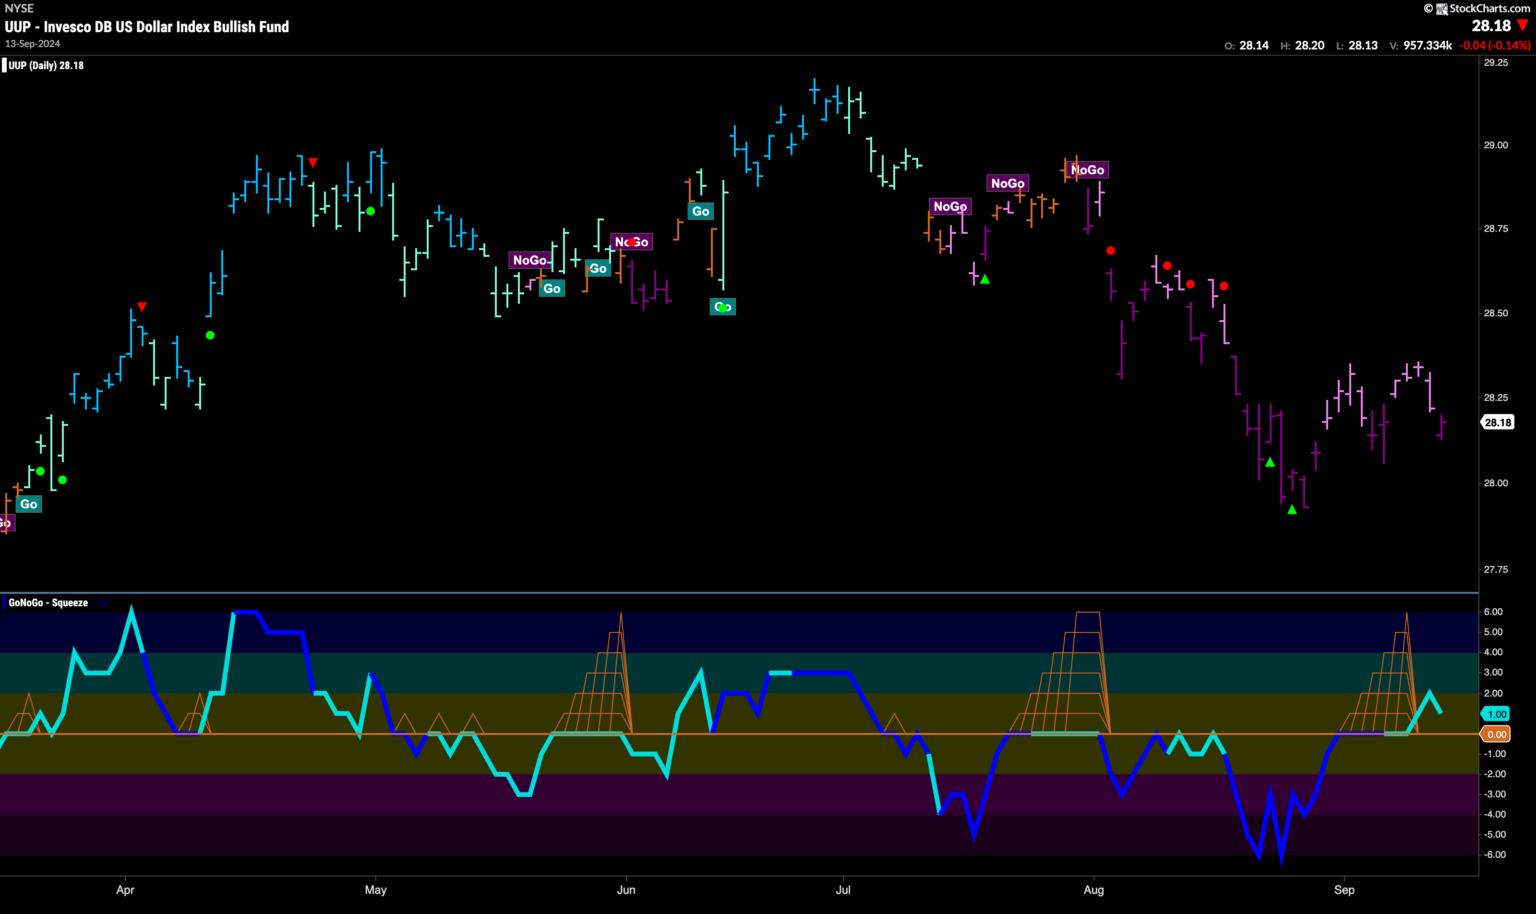
Task: Click the red triangle marker in early April
Action: [x=142, y=306]
